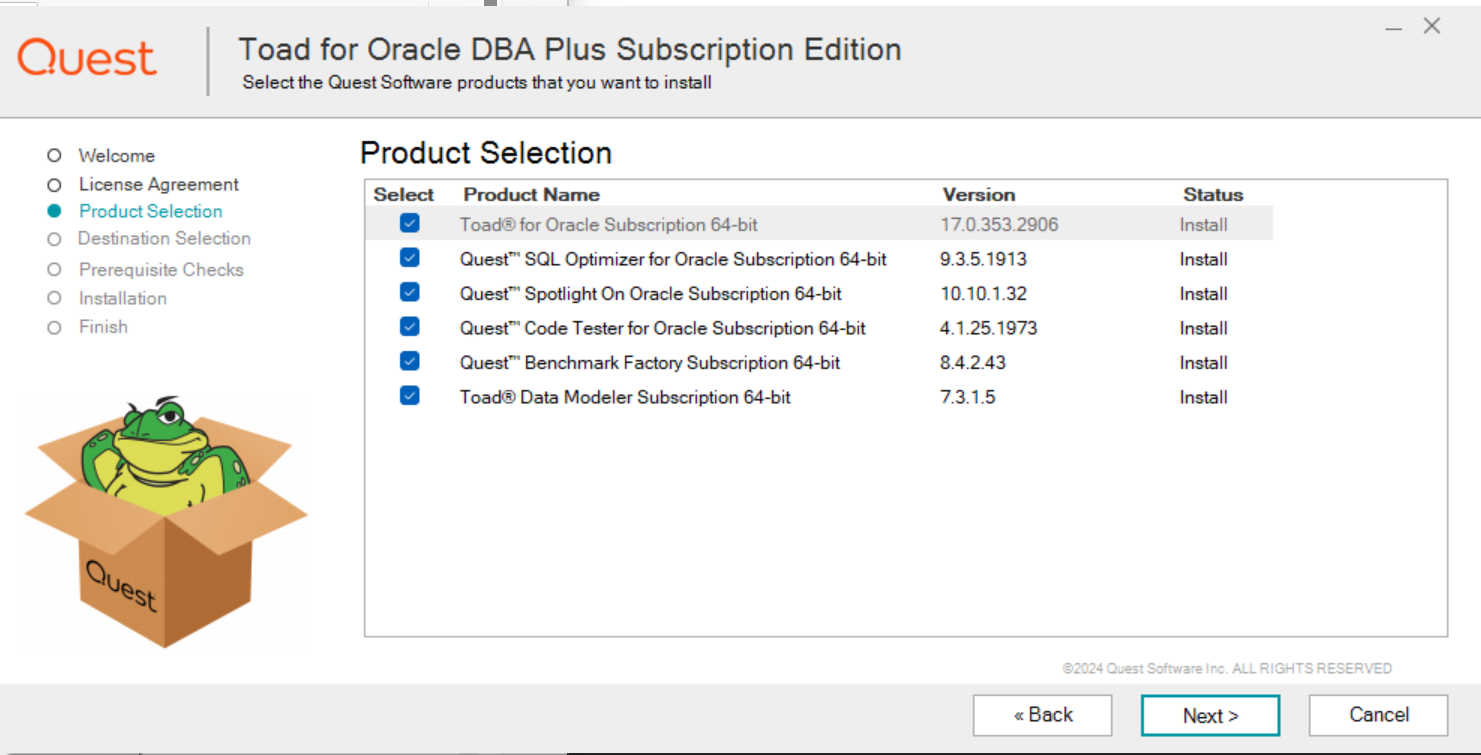Click version 7.3.1.5 cell
Image resolution: width=1481 pixels, height=755 pixels.
click(968, 397)
